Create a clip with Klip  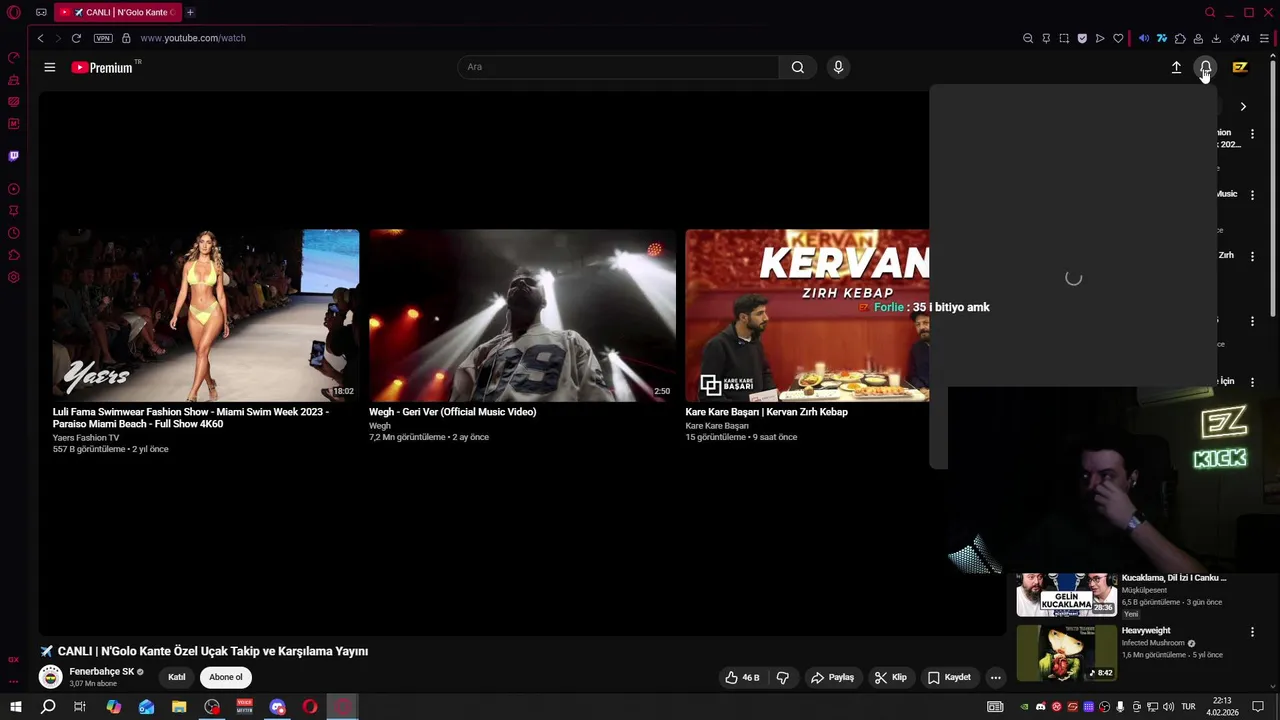[891, 677]
